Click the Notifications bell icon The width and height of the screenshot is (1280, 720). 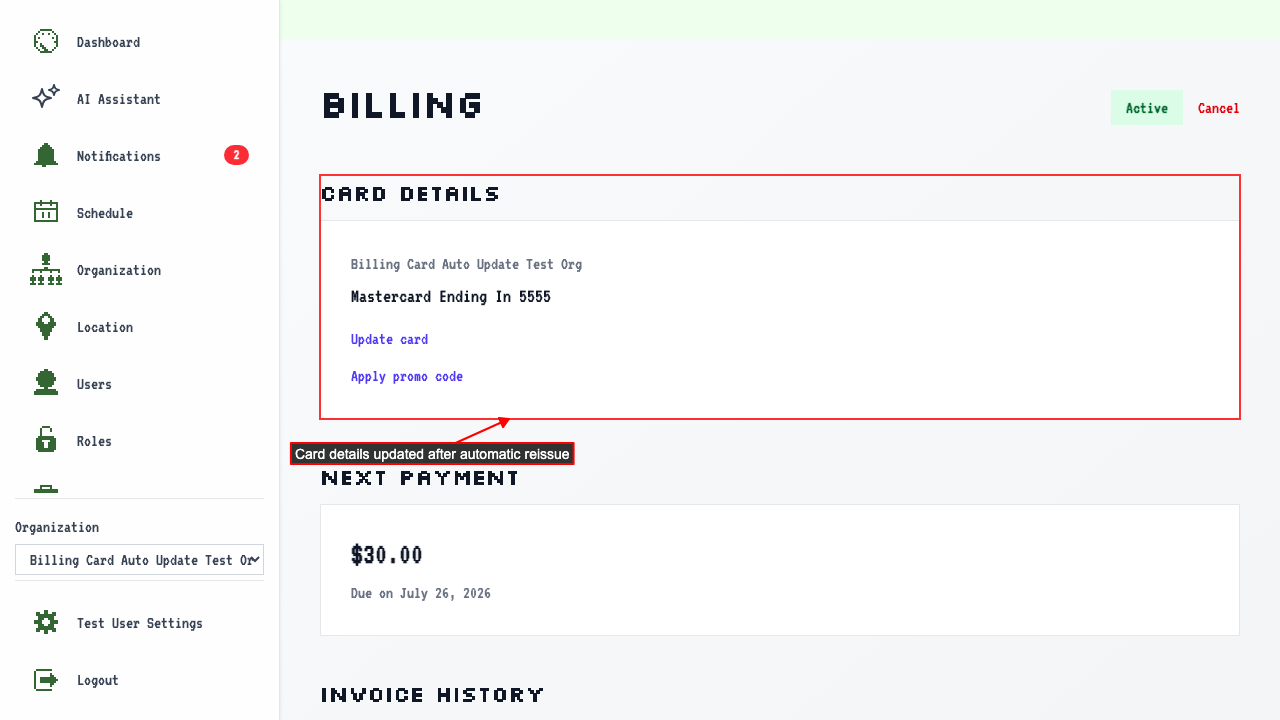coord(46,156)
